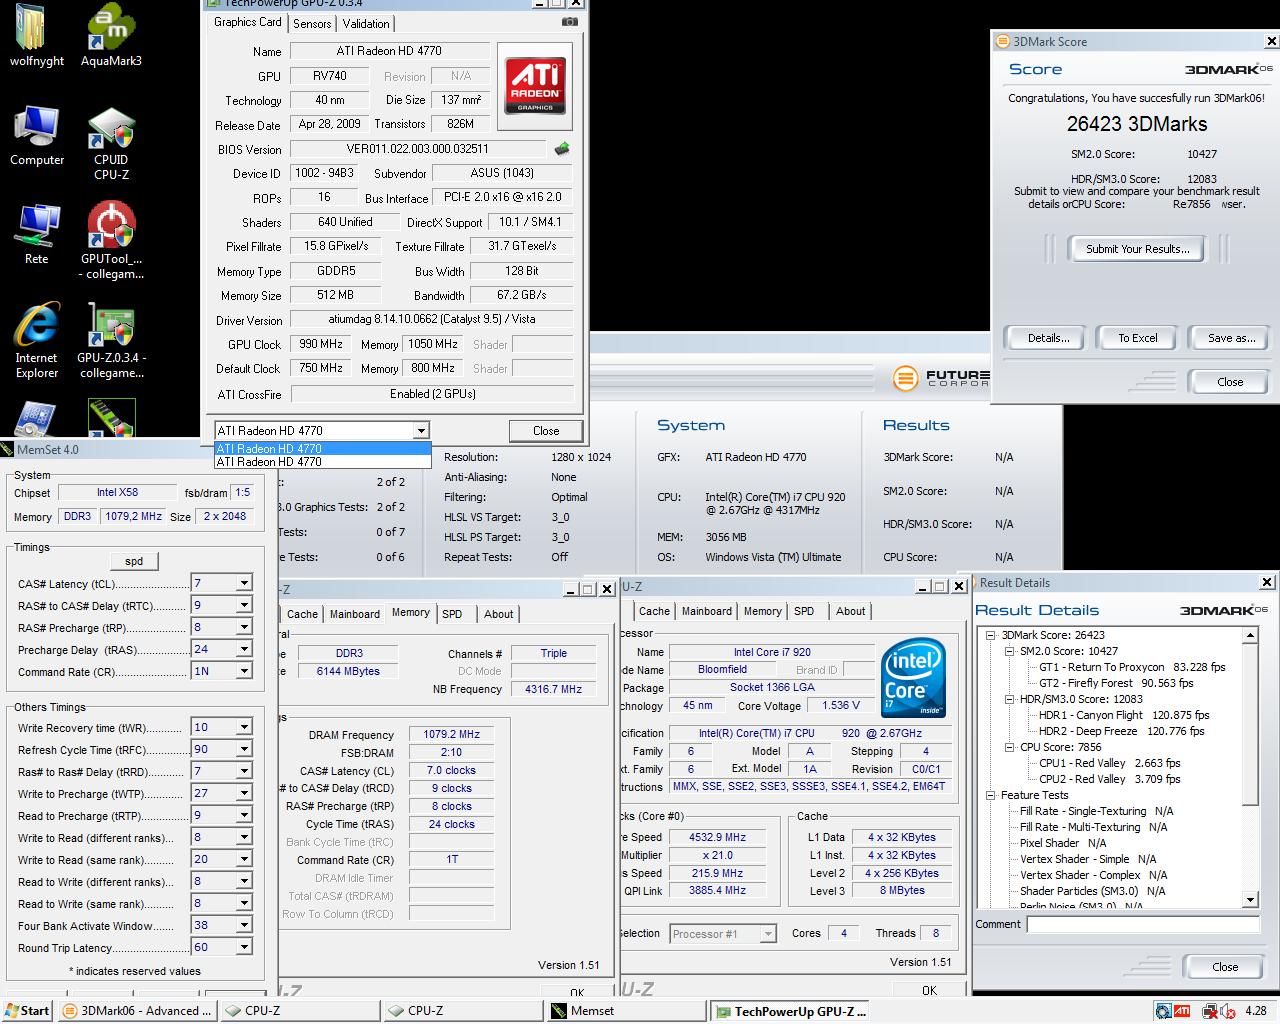Open RAS# to CAS# Delay dropdown
Image resolution: width=1280 pixels, height=1024 pixels.
click(x=243, y=605)
